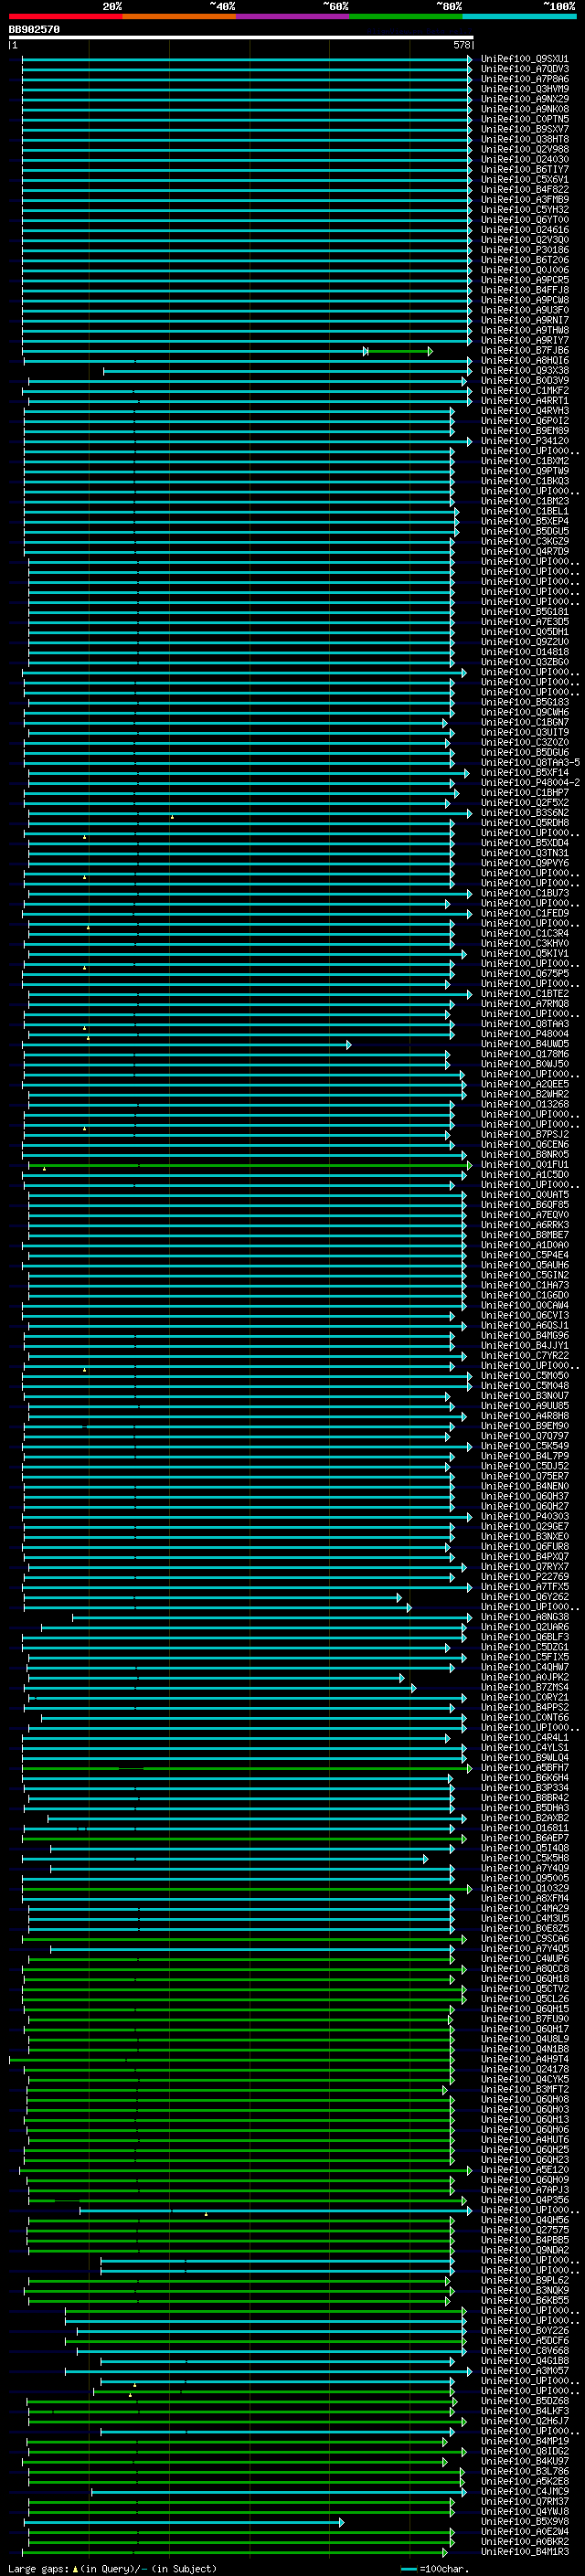Open hit UniRef100_A9RIY7
This screenshot has width=585, height=2576.
(x=524, y=340)
